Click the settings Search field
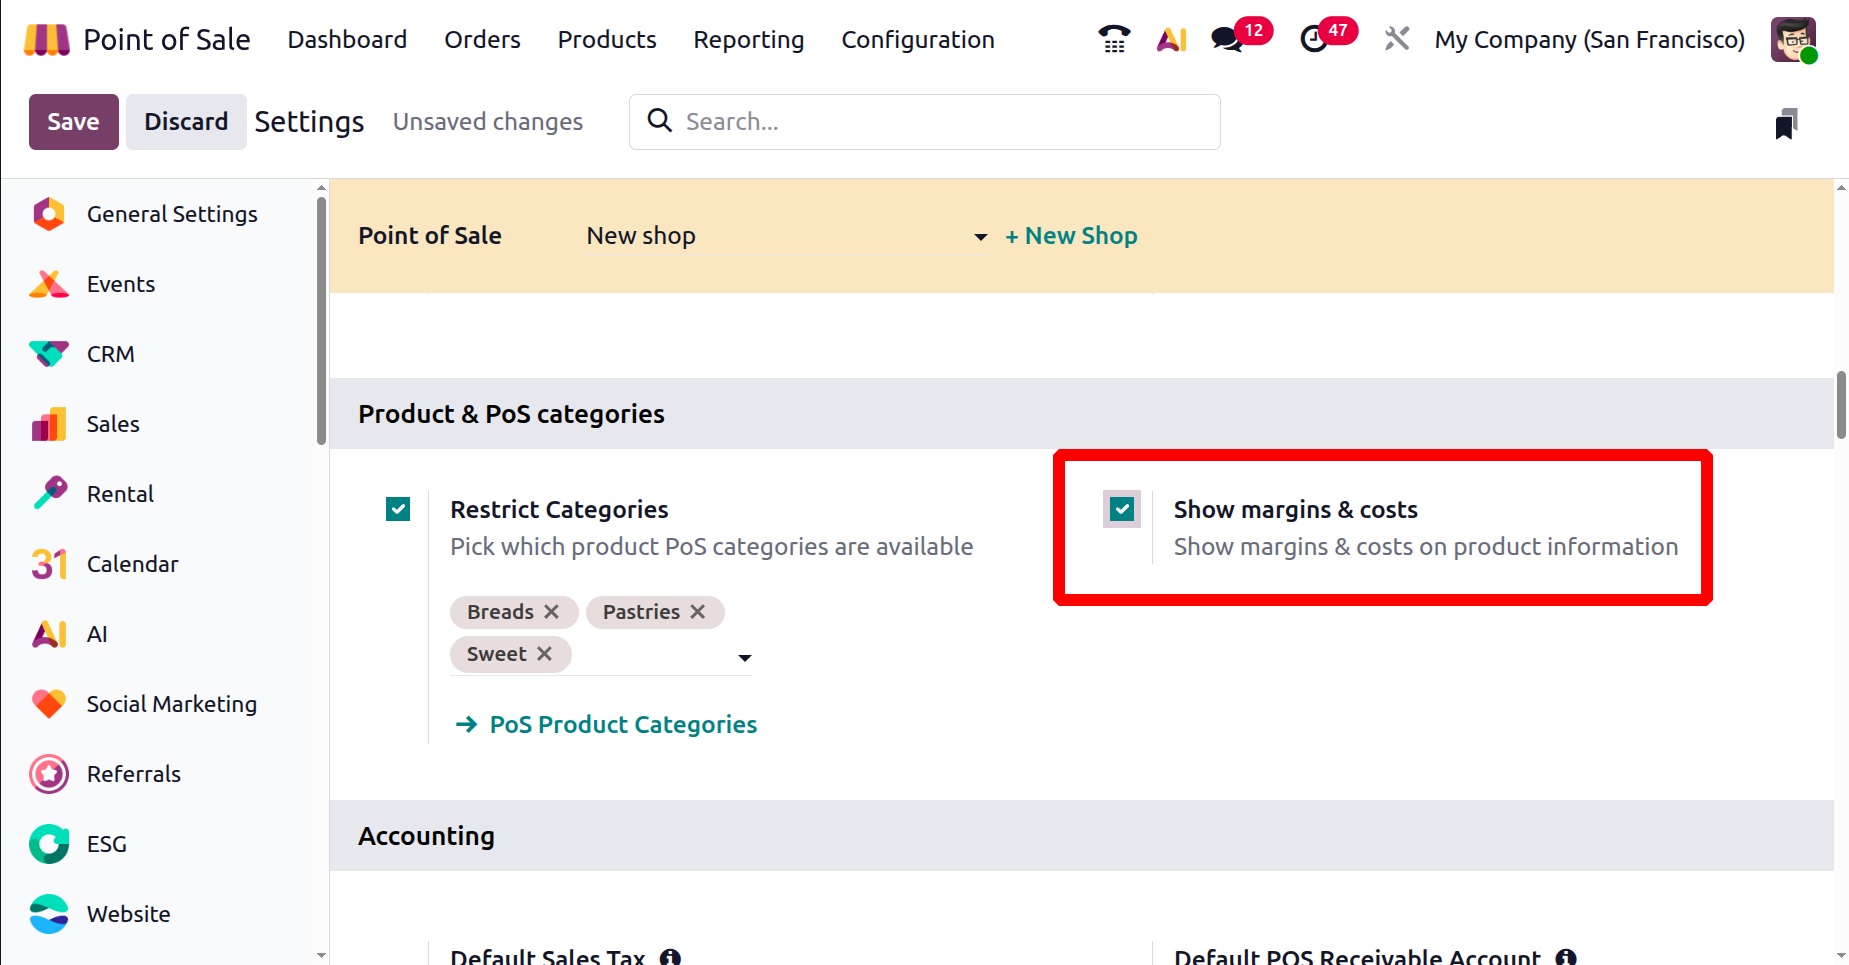Viewport: 1849px width, 965px height. coord(940,122)
